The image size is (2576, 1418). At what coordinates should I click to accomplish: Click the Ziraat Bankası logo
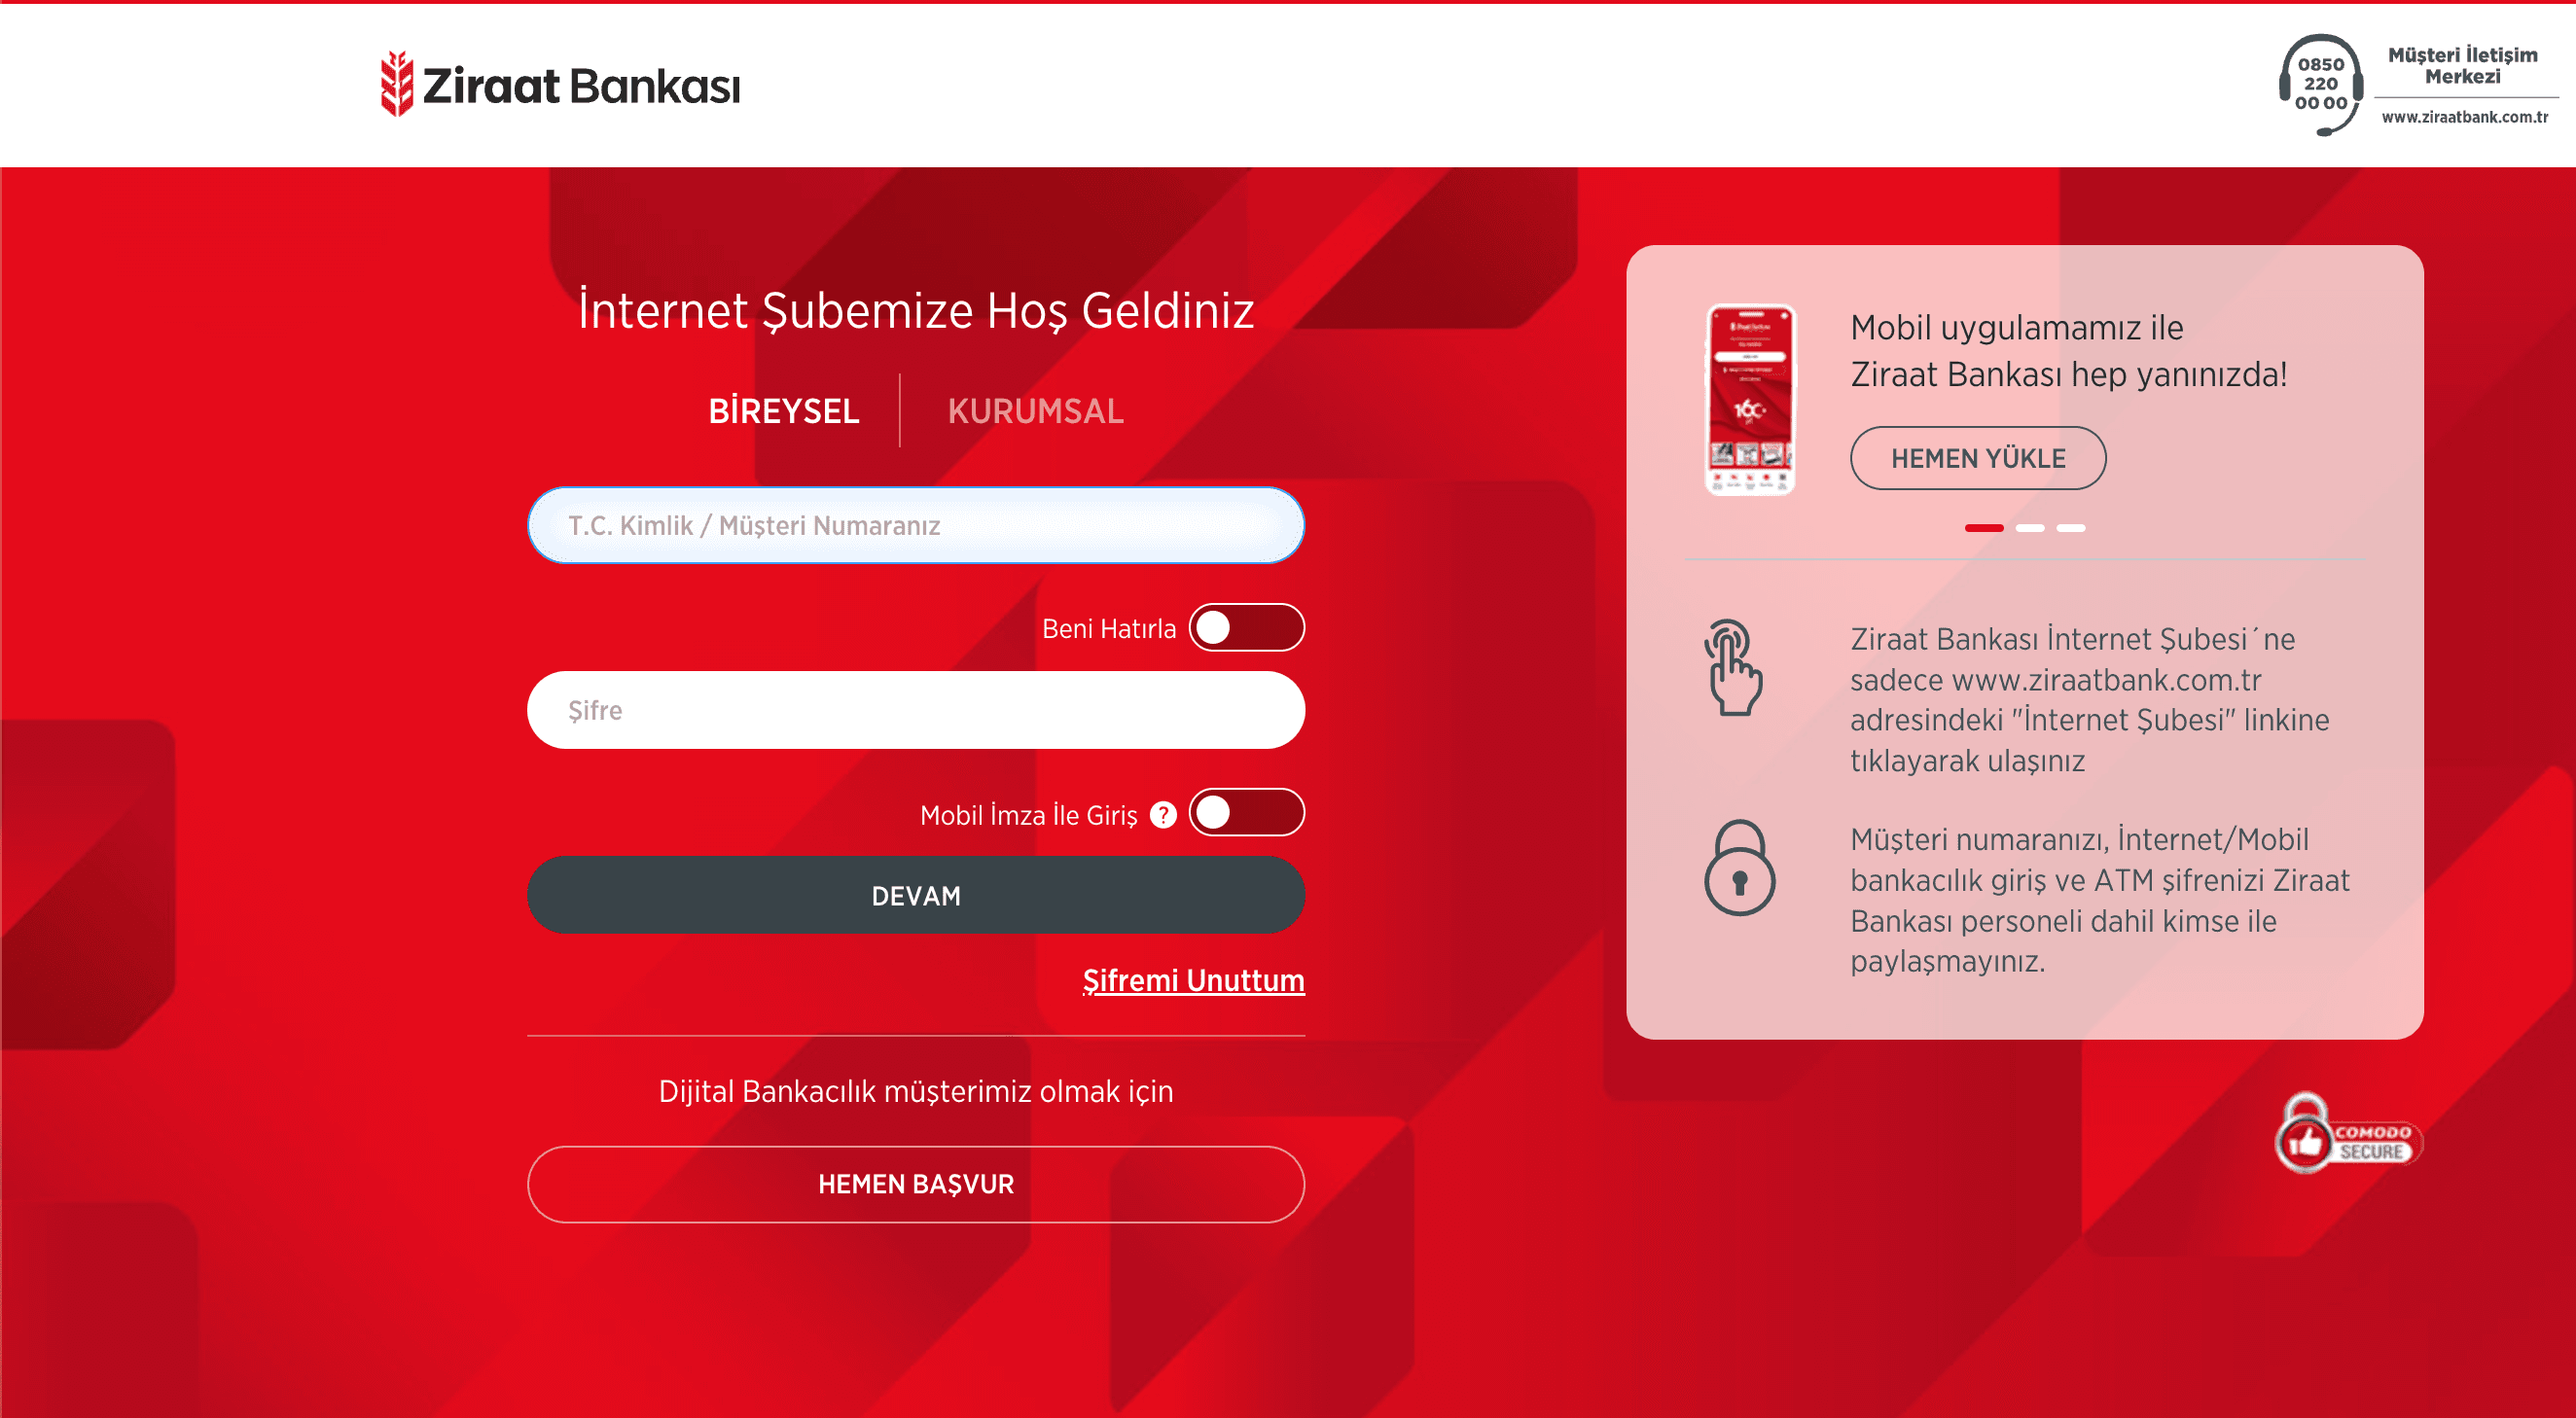[560, 85]
